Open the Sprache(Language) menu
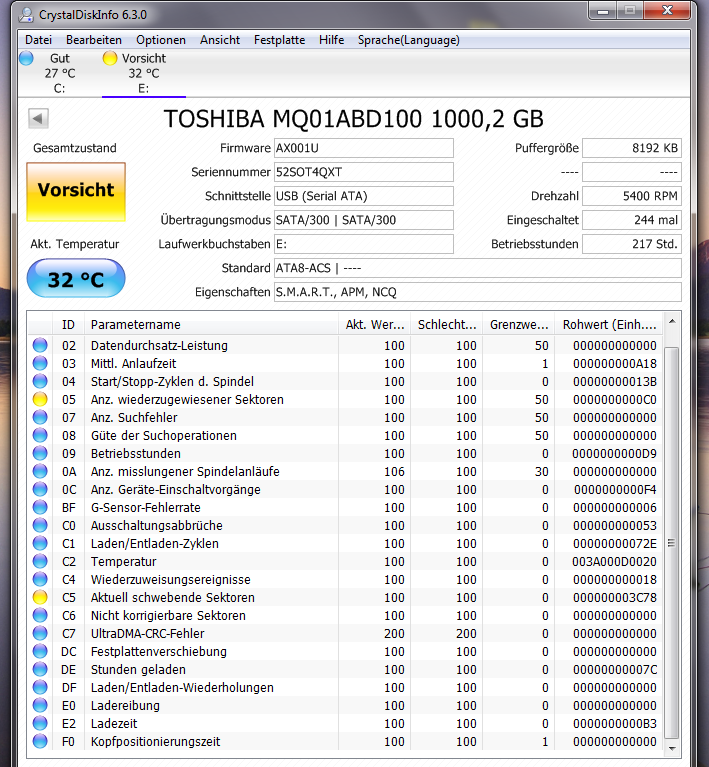This screenshot has width=709, height=767. pos(409,40)
